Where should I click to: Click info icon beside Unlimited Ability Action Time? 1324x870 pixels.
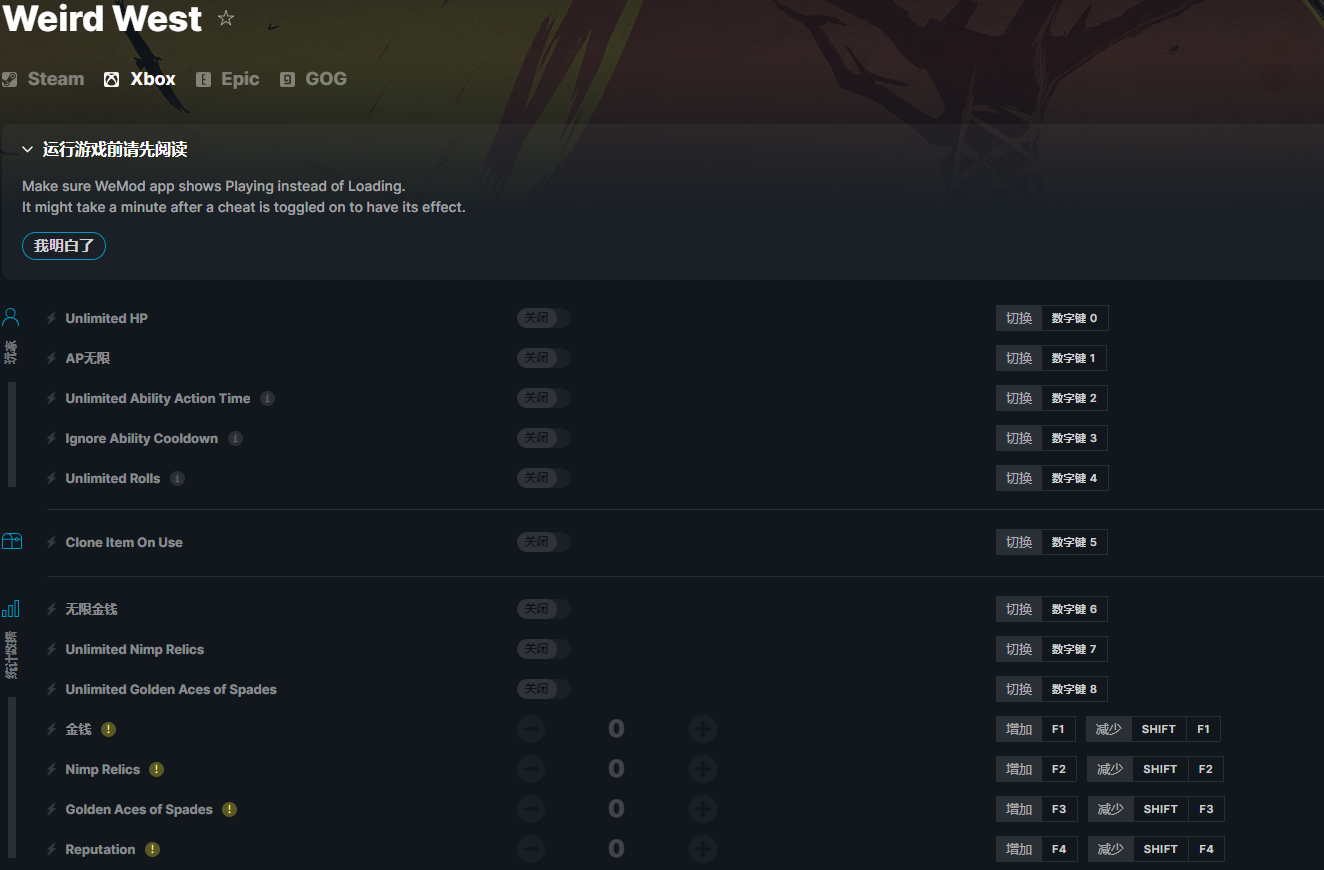[x=267, y=398]
